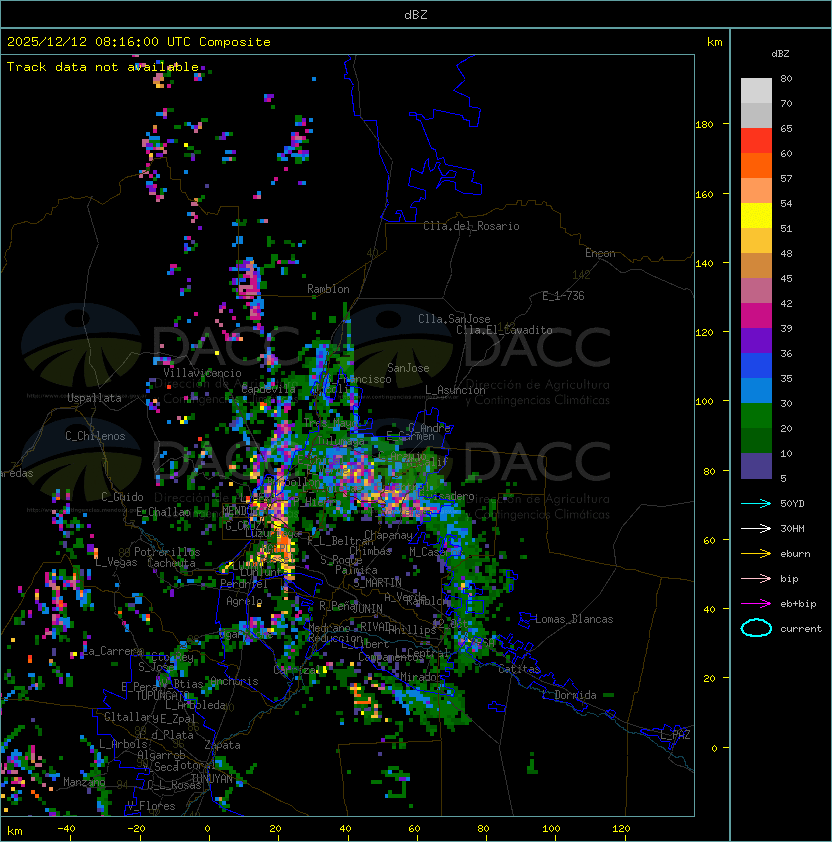Viewport: 832px width, 842px height.
Task: Click the 'V_Flores' map label
Action: tap(151, 806)
